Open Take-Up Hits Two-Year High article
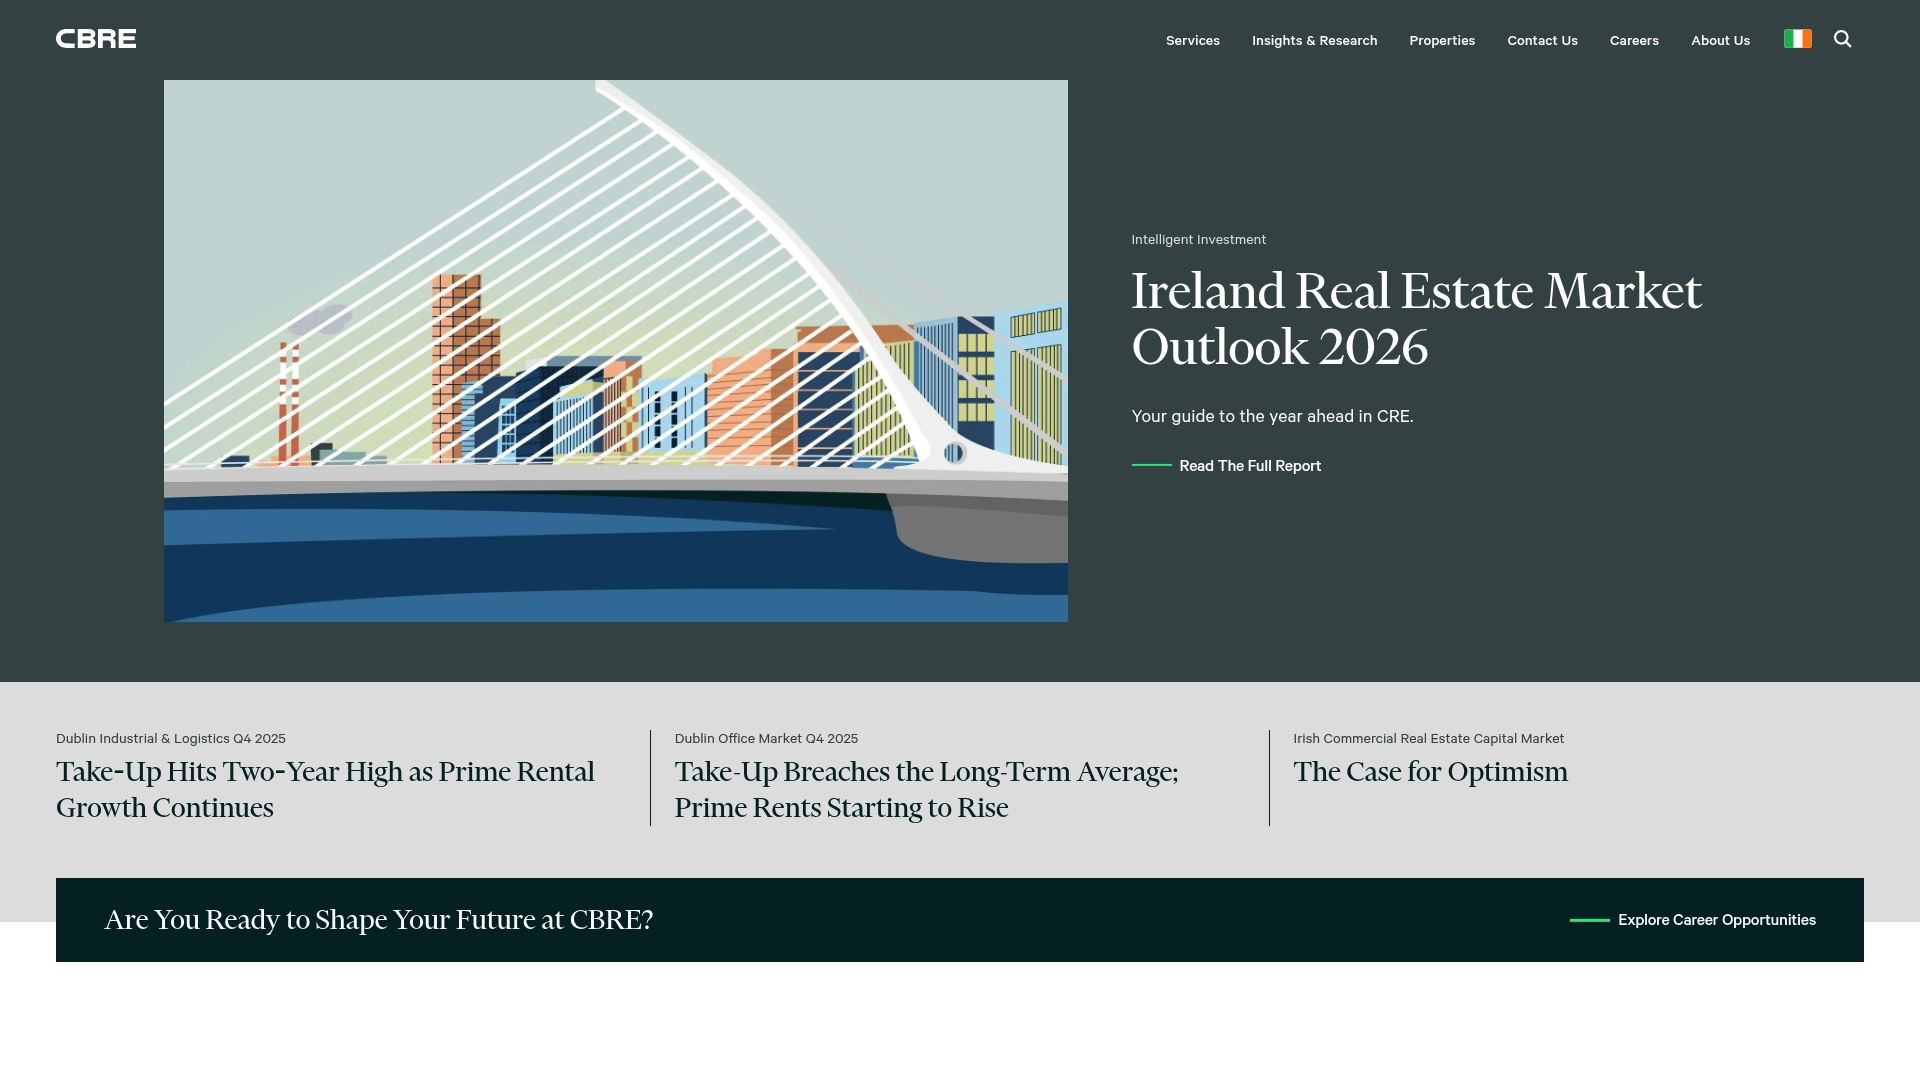This screenshot has height=1080, width=1920. [x=325, y=789]
